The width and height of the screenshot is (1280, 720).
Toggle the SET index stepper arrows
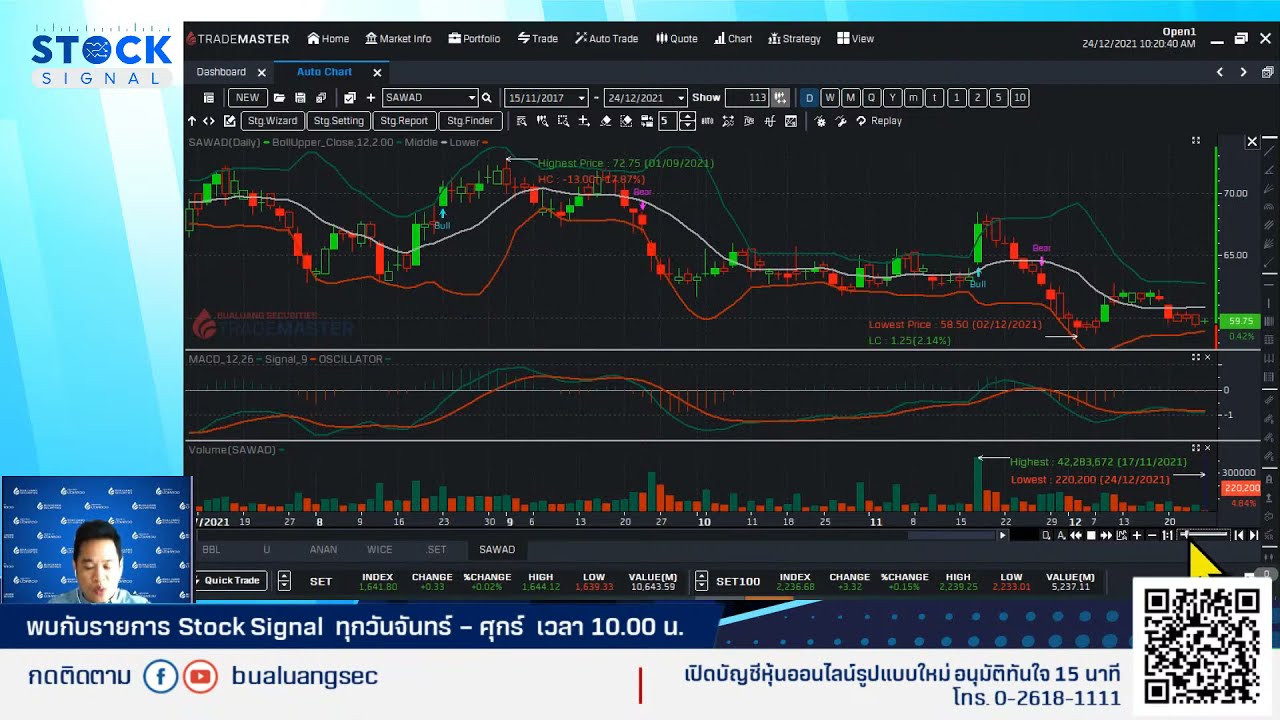[x=284, y=581]
